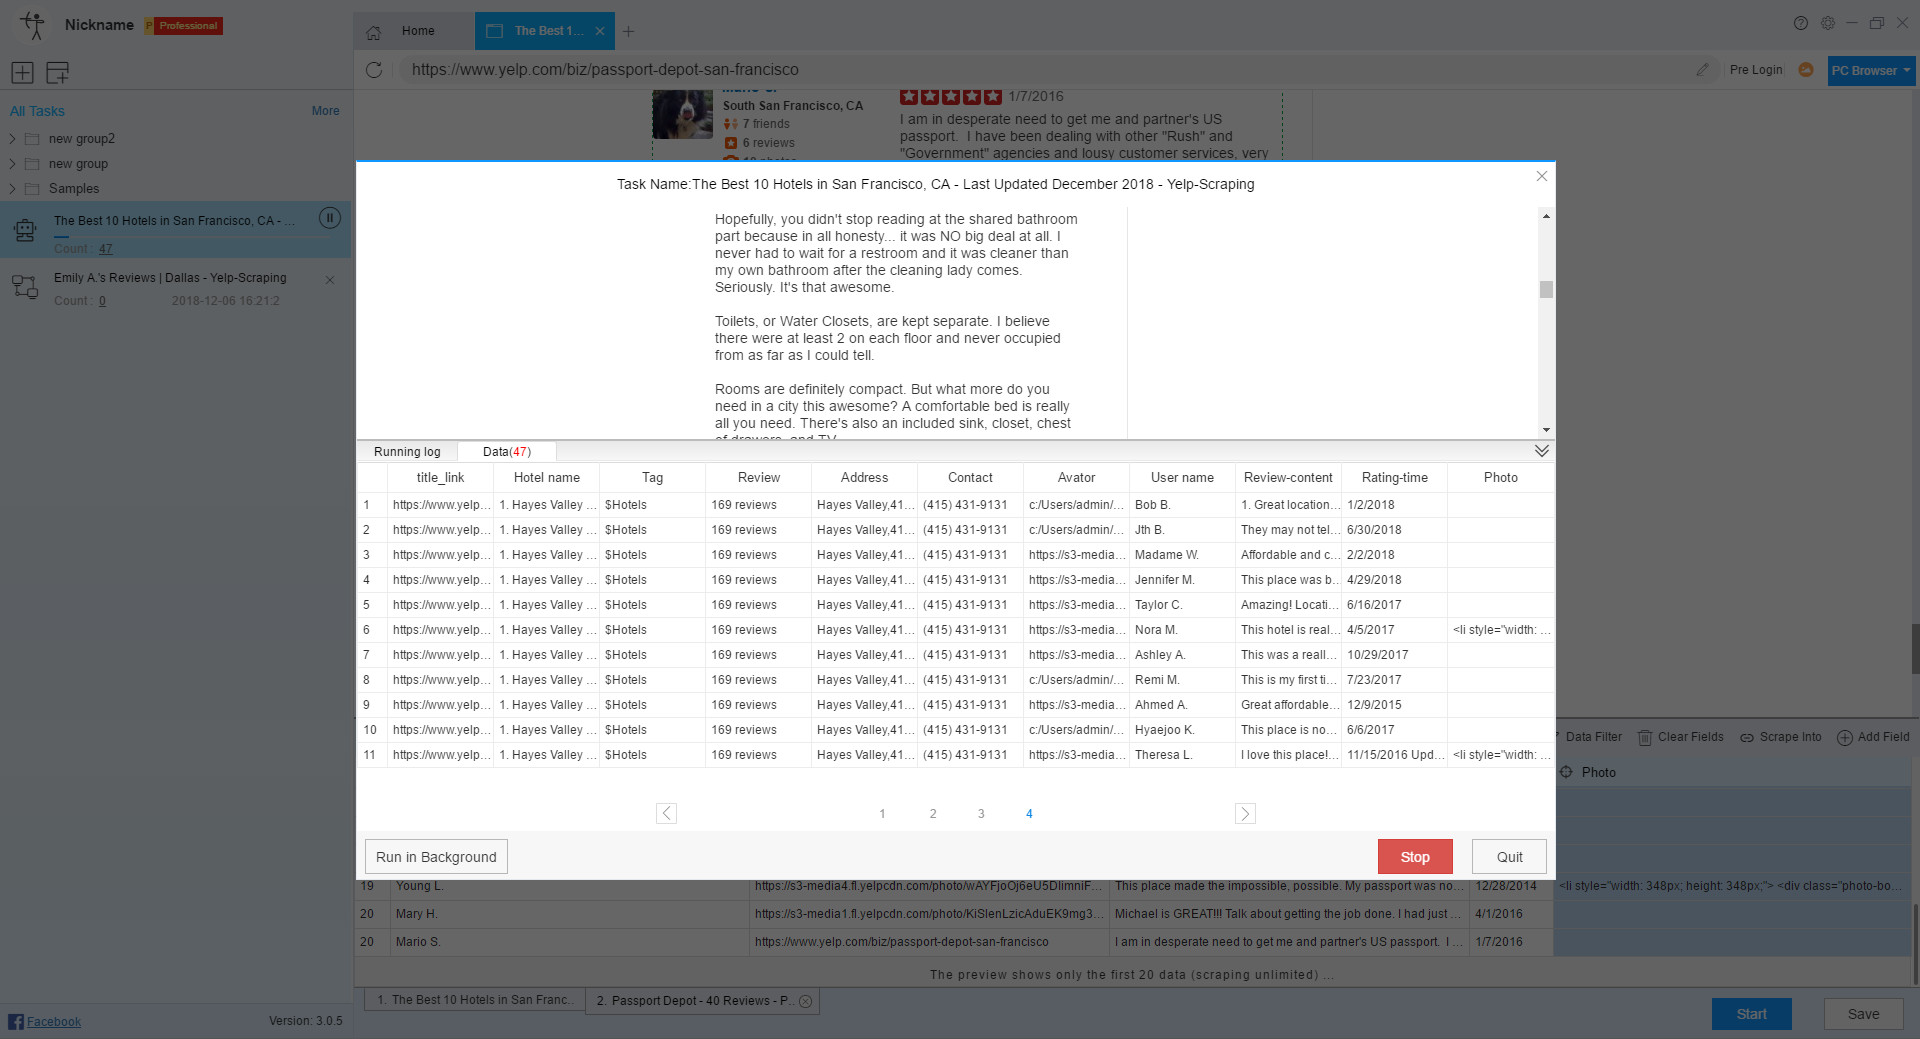Click the Pre Login toggle icon
1920x1039 pixels.
click(1805, 70)
